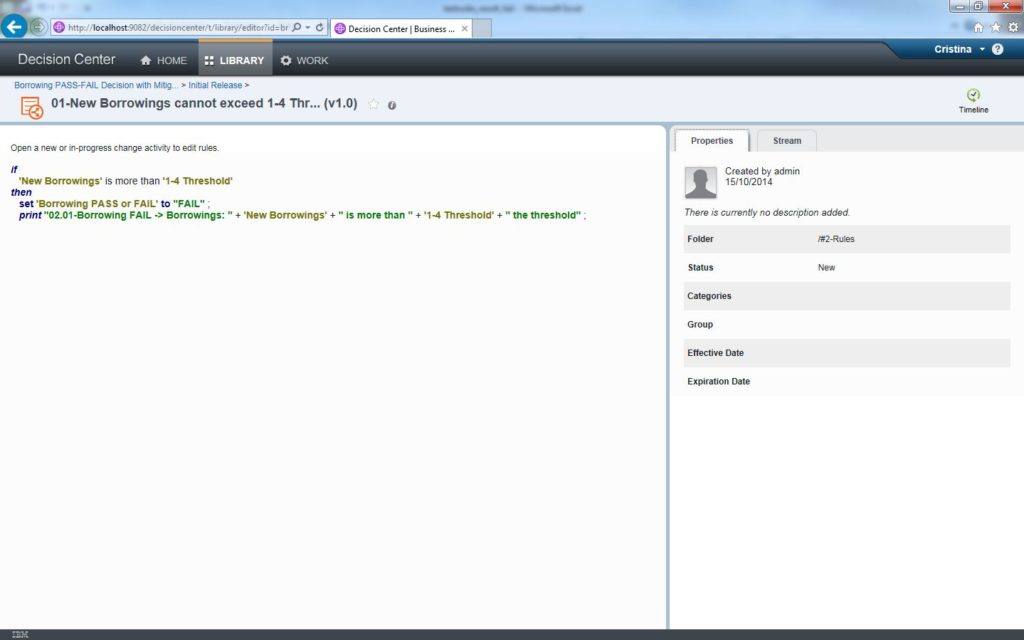Open the Cristina user dropdown menu

click(x=958, y=49)
